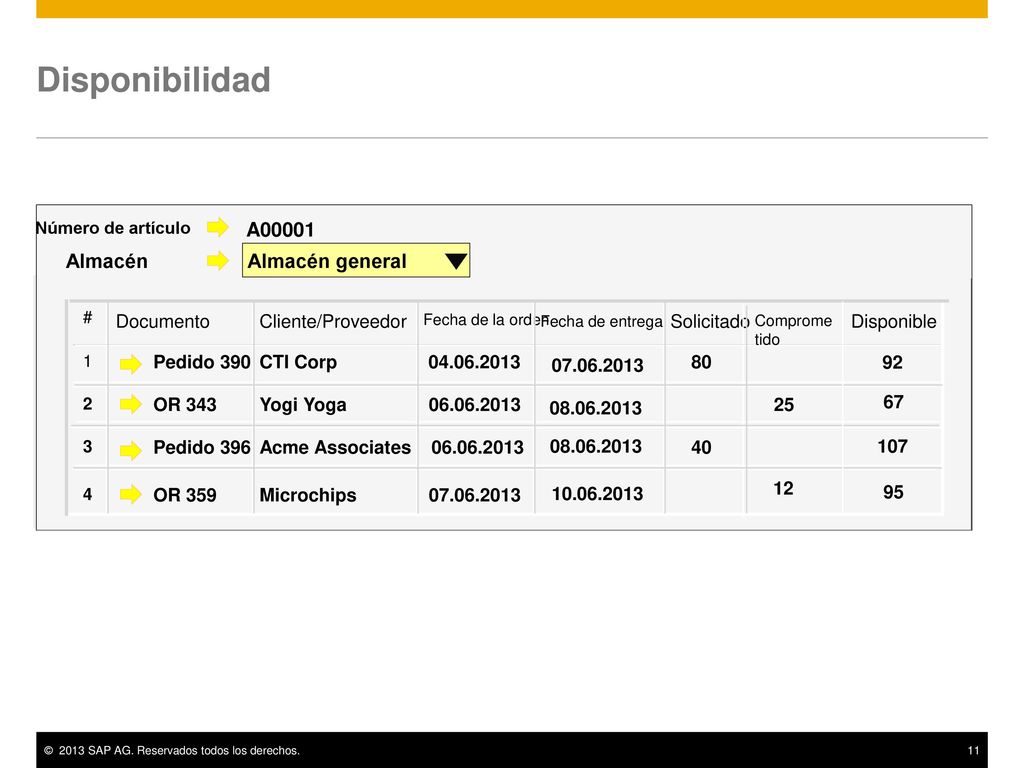1024x768 pixels.
Task: Open the Almacén general dropdown arrow
Action: [x=455, y=261]
